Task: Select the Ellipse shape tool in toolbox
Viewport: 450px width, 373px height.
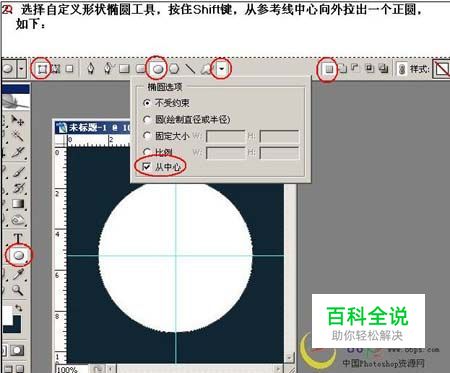Action: point(19,255)
